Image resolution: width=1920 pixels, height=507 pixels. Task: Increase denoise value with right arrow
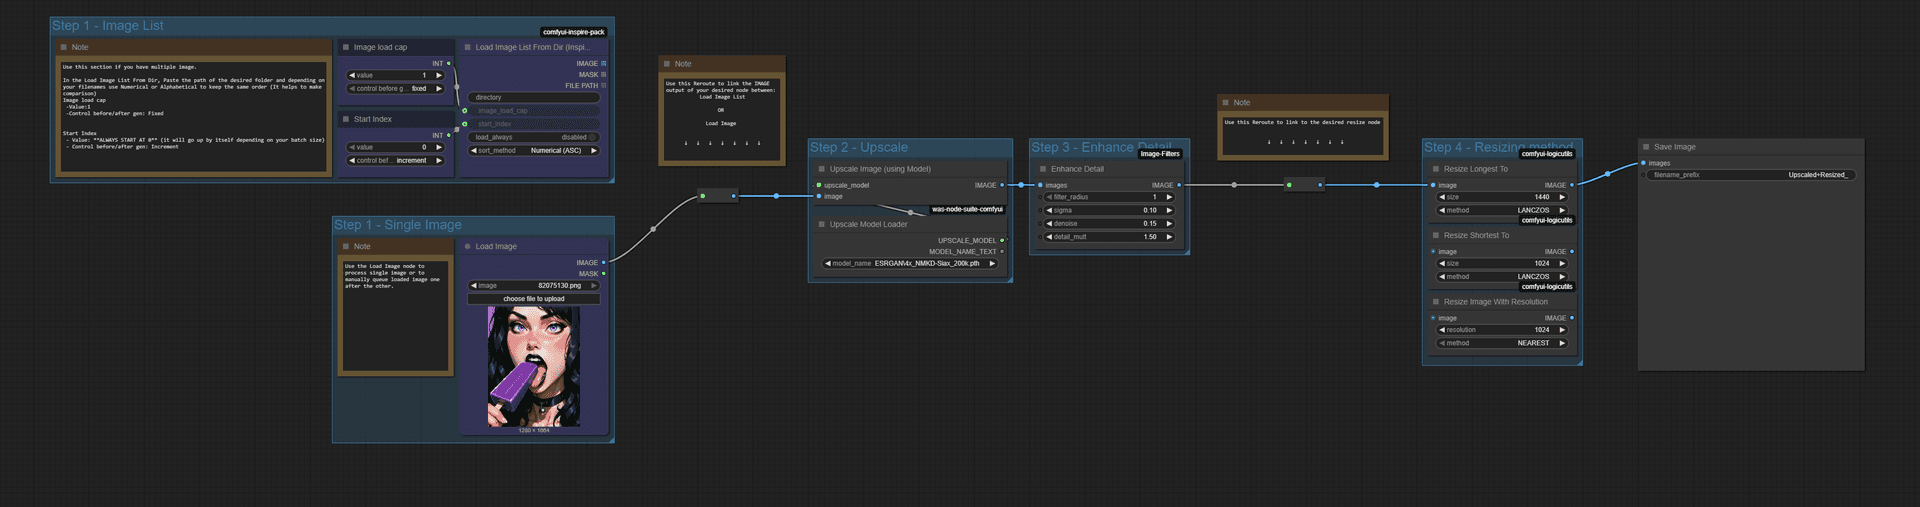pos(1169,223)
